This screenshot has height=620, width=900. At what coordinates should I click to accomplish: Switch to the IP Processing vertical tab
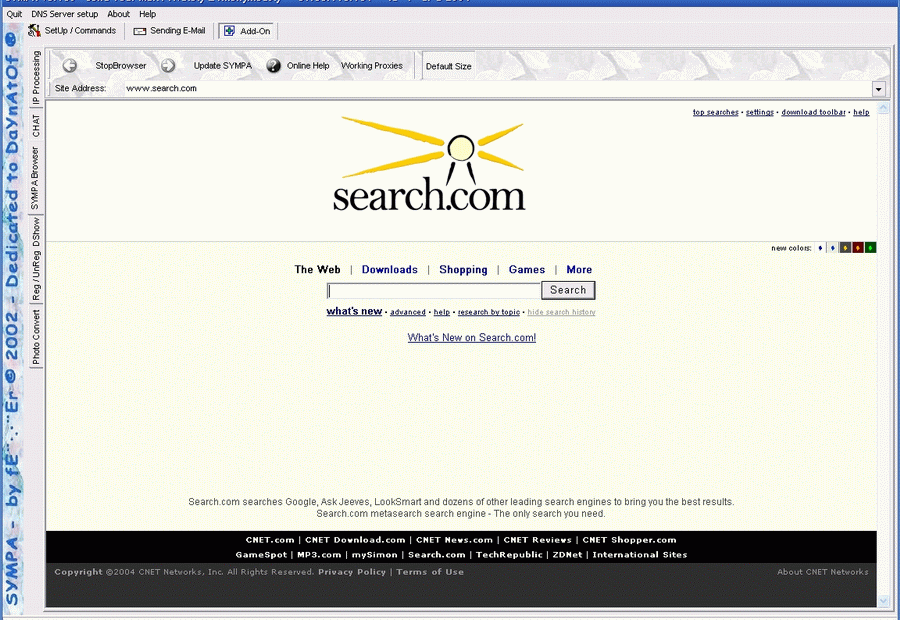coord(36,78)
